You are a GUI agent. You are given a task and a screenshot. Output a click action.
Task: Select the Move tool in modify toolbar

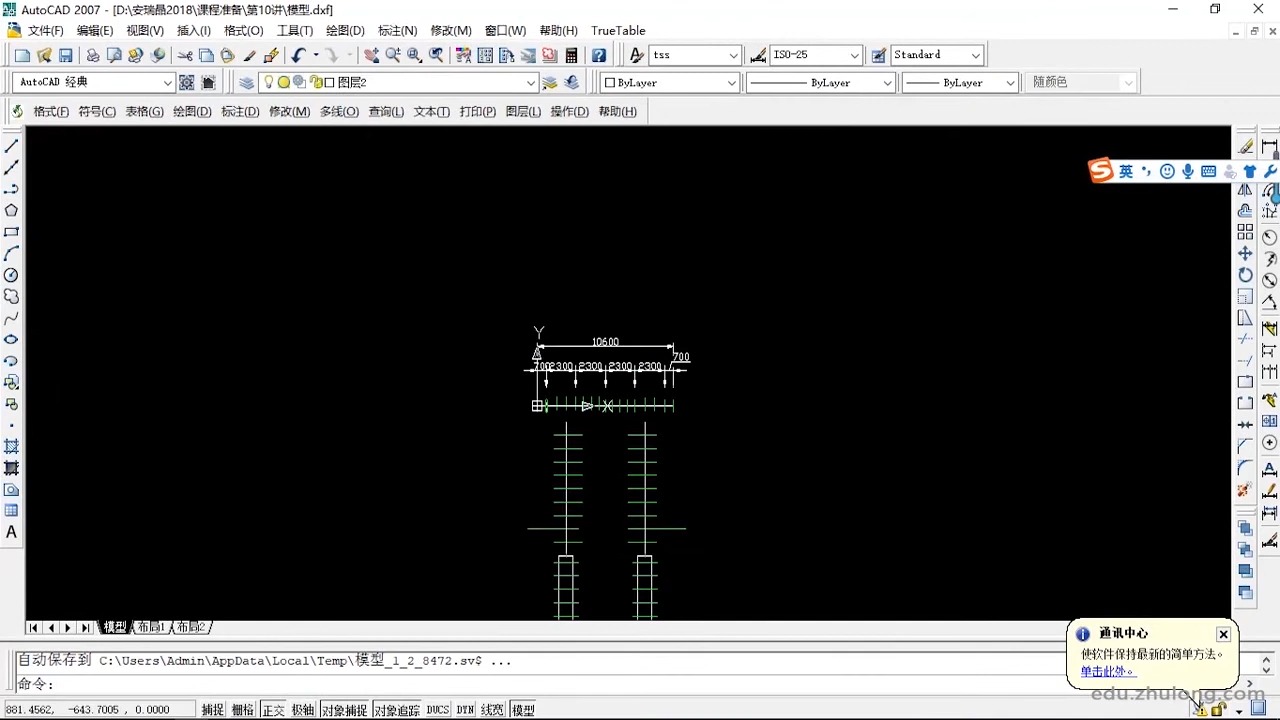1245,254
